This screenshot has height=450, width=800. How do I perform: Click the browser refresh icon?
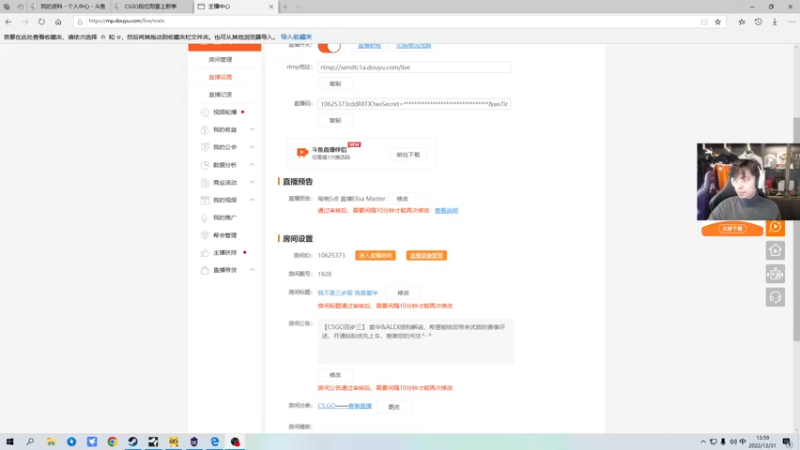tap(41, 22)
